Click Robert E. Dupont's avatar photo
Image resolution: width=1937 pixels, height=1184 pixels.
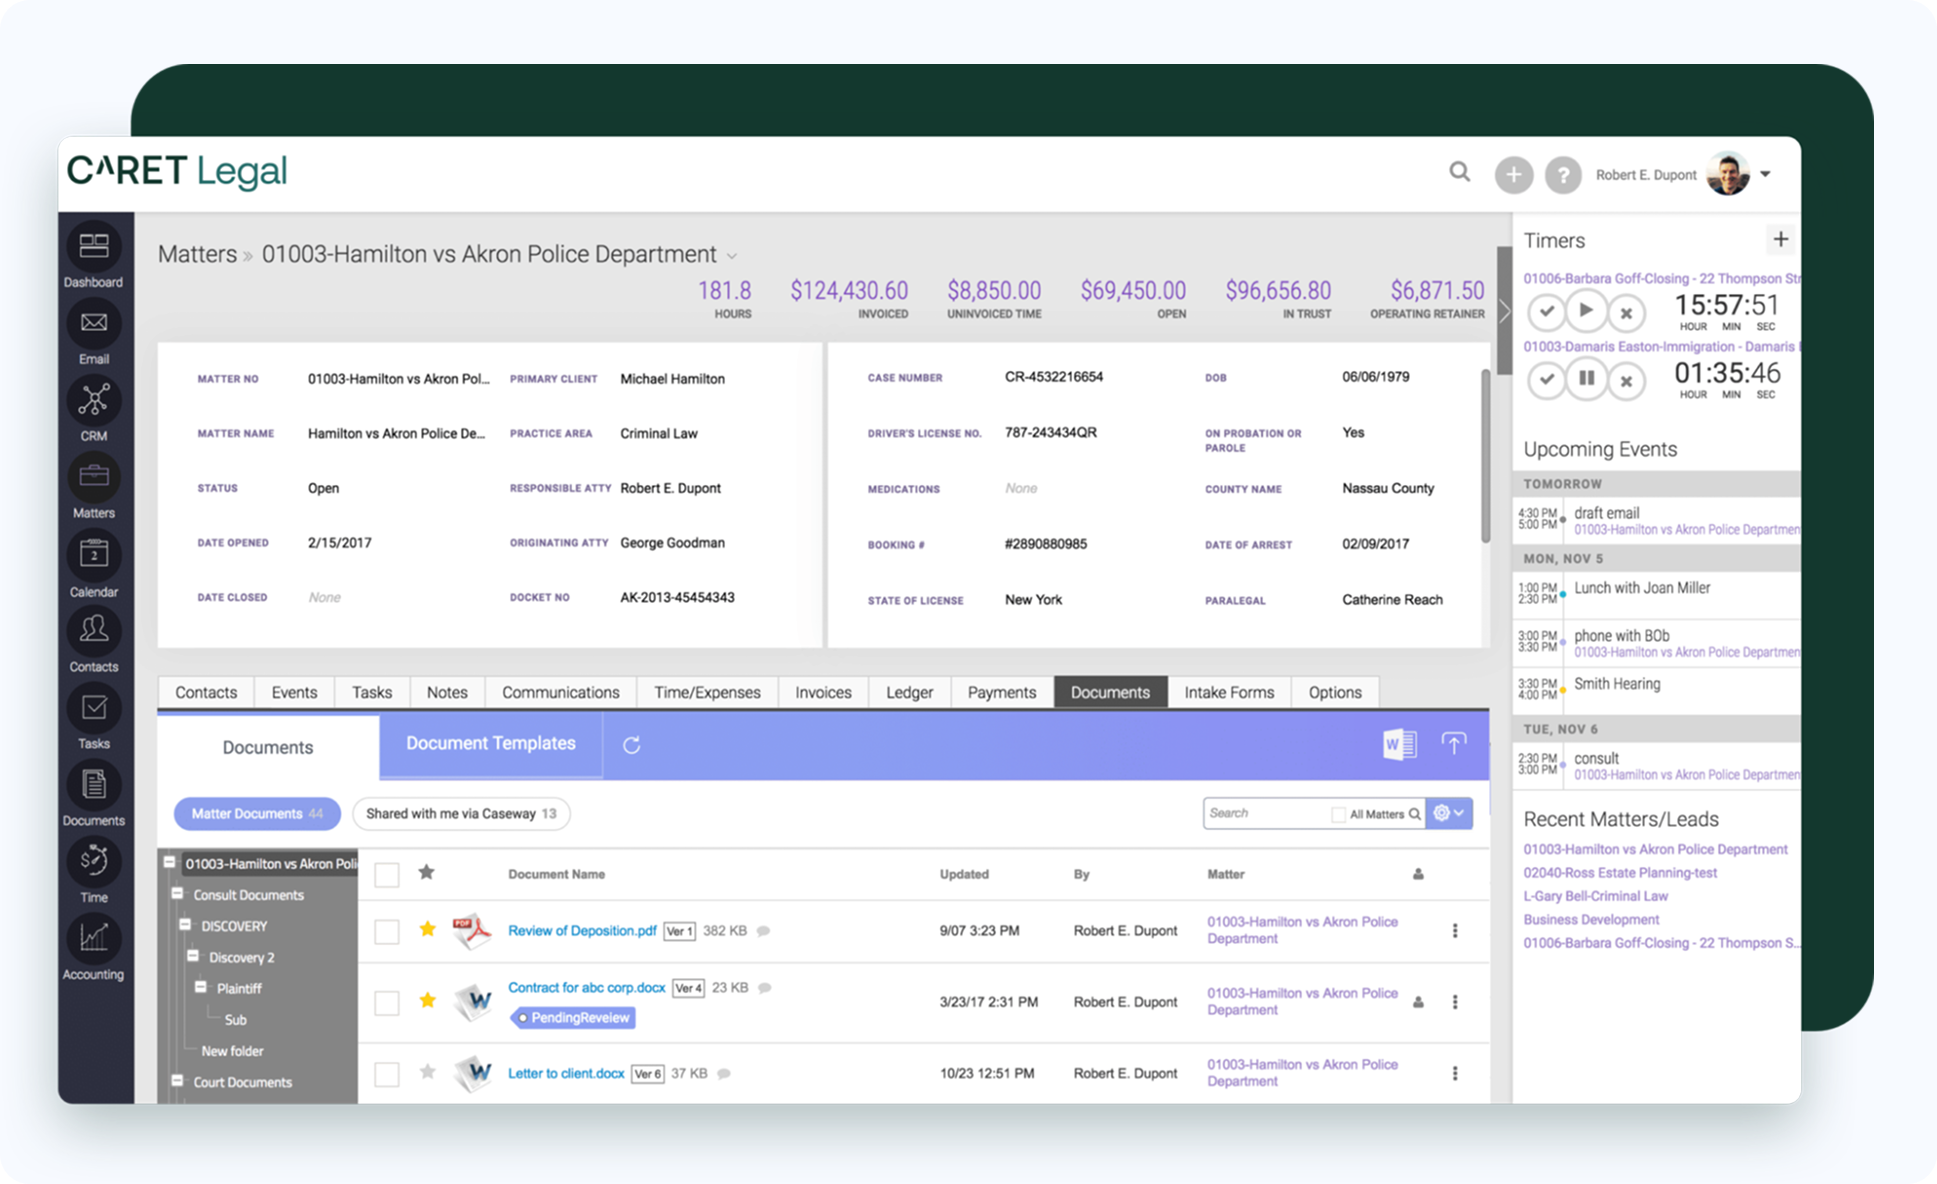1729,174
